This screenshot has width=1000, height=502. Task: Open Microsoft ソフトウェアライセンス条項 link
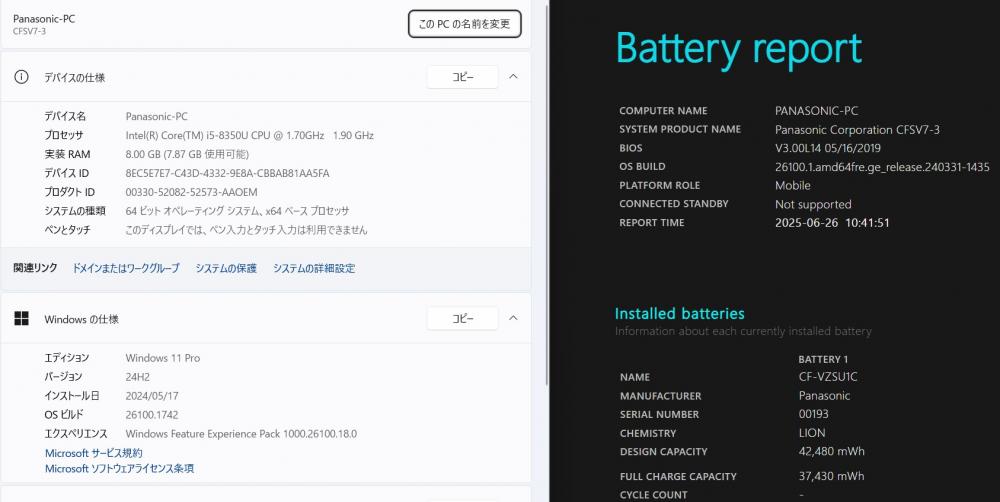click(x=119, y=469)
